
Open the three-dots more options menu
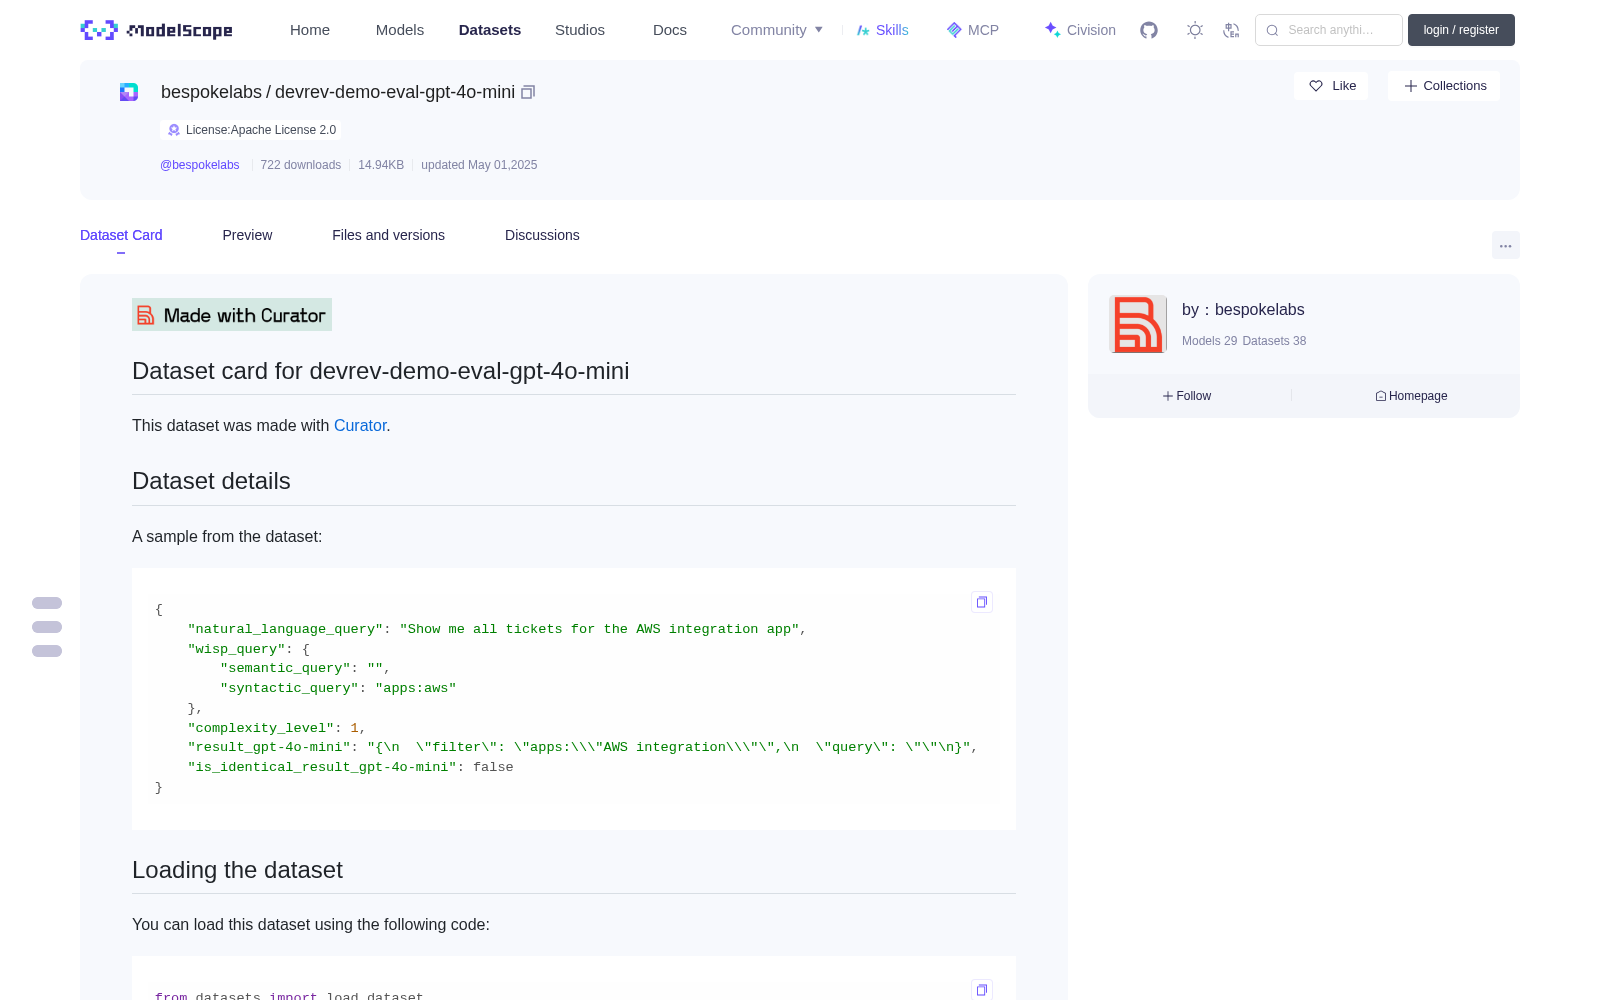click(1505, 245)
